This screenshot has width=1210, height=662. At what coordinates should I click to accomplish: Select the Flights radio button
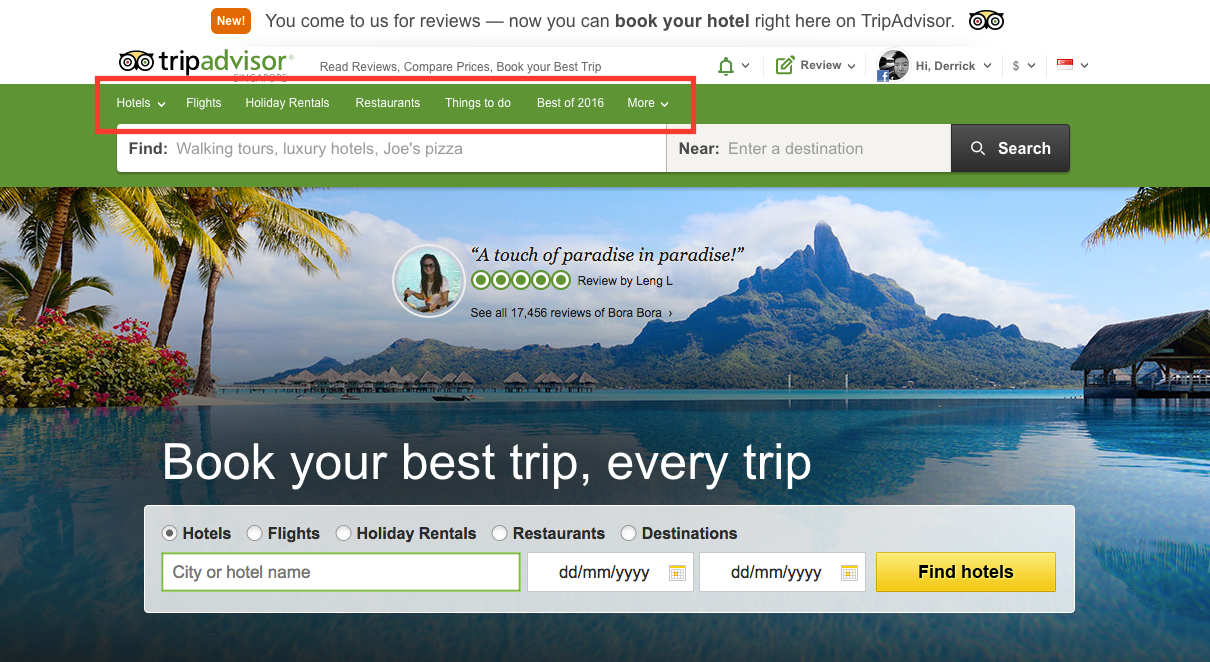pos(255,534)
